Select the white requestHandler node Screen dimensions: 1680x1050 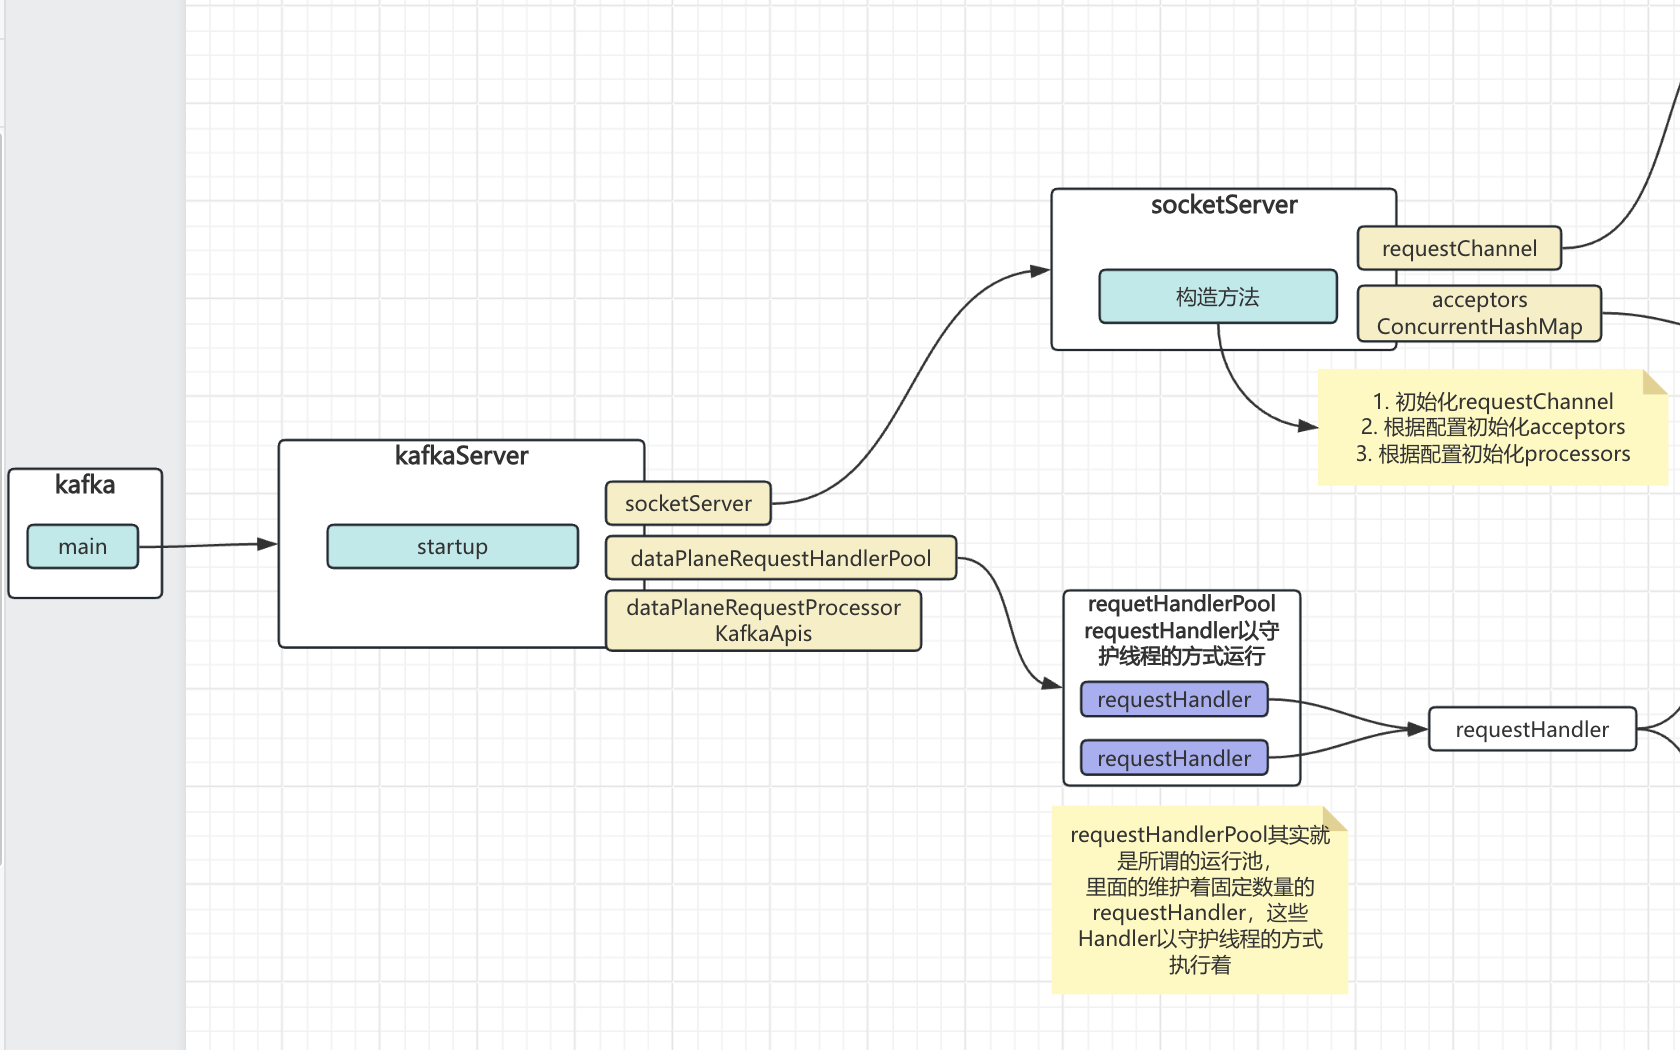pyautogui.click(x=1532, y=729)
